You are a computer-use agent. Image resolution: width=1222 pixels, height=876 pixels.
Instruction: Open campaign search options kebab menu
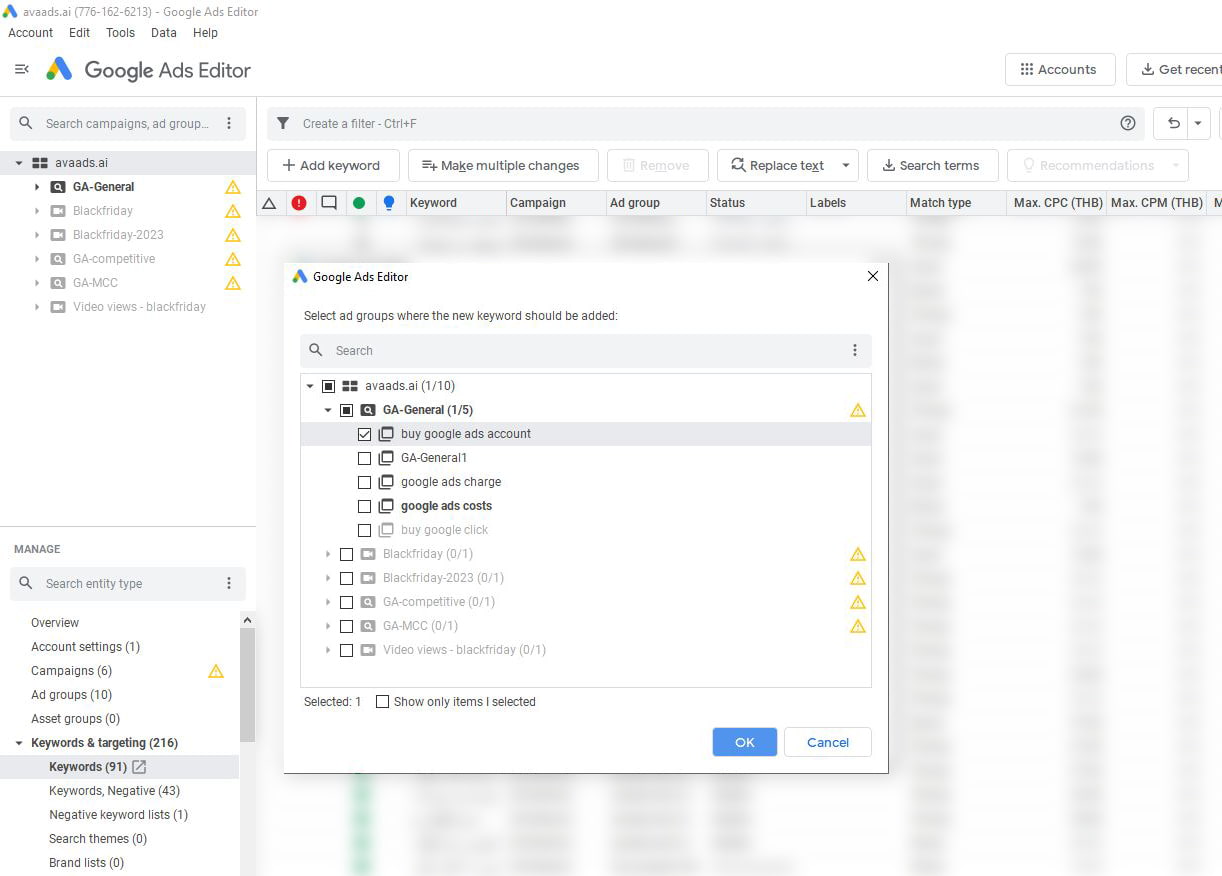[x=229, y=123]
